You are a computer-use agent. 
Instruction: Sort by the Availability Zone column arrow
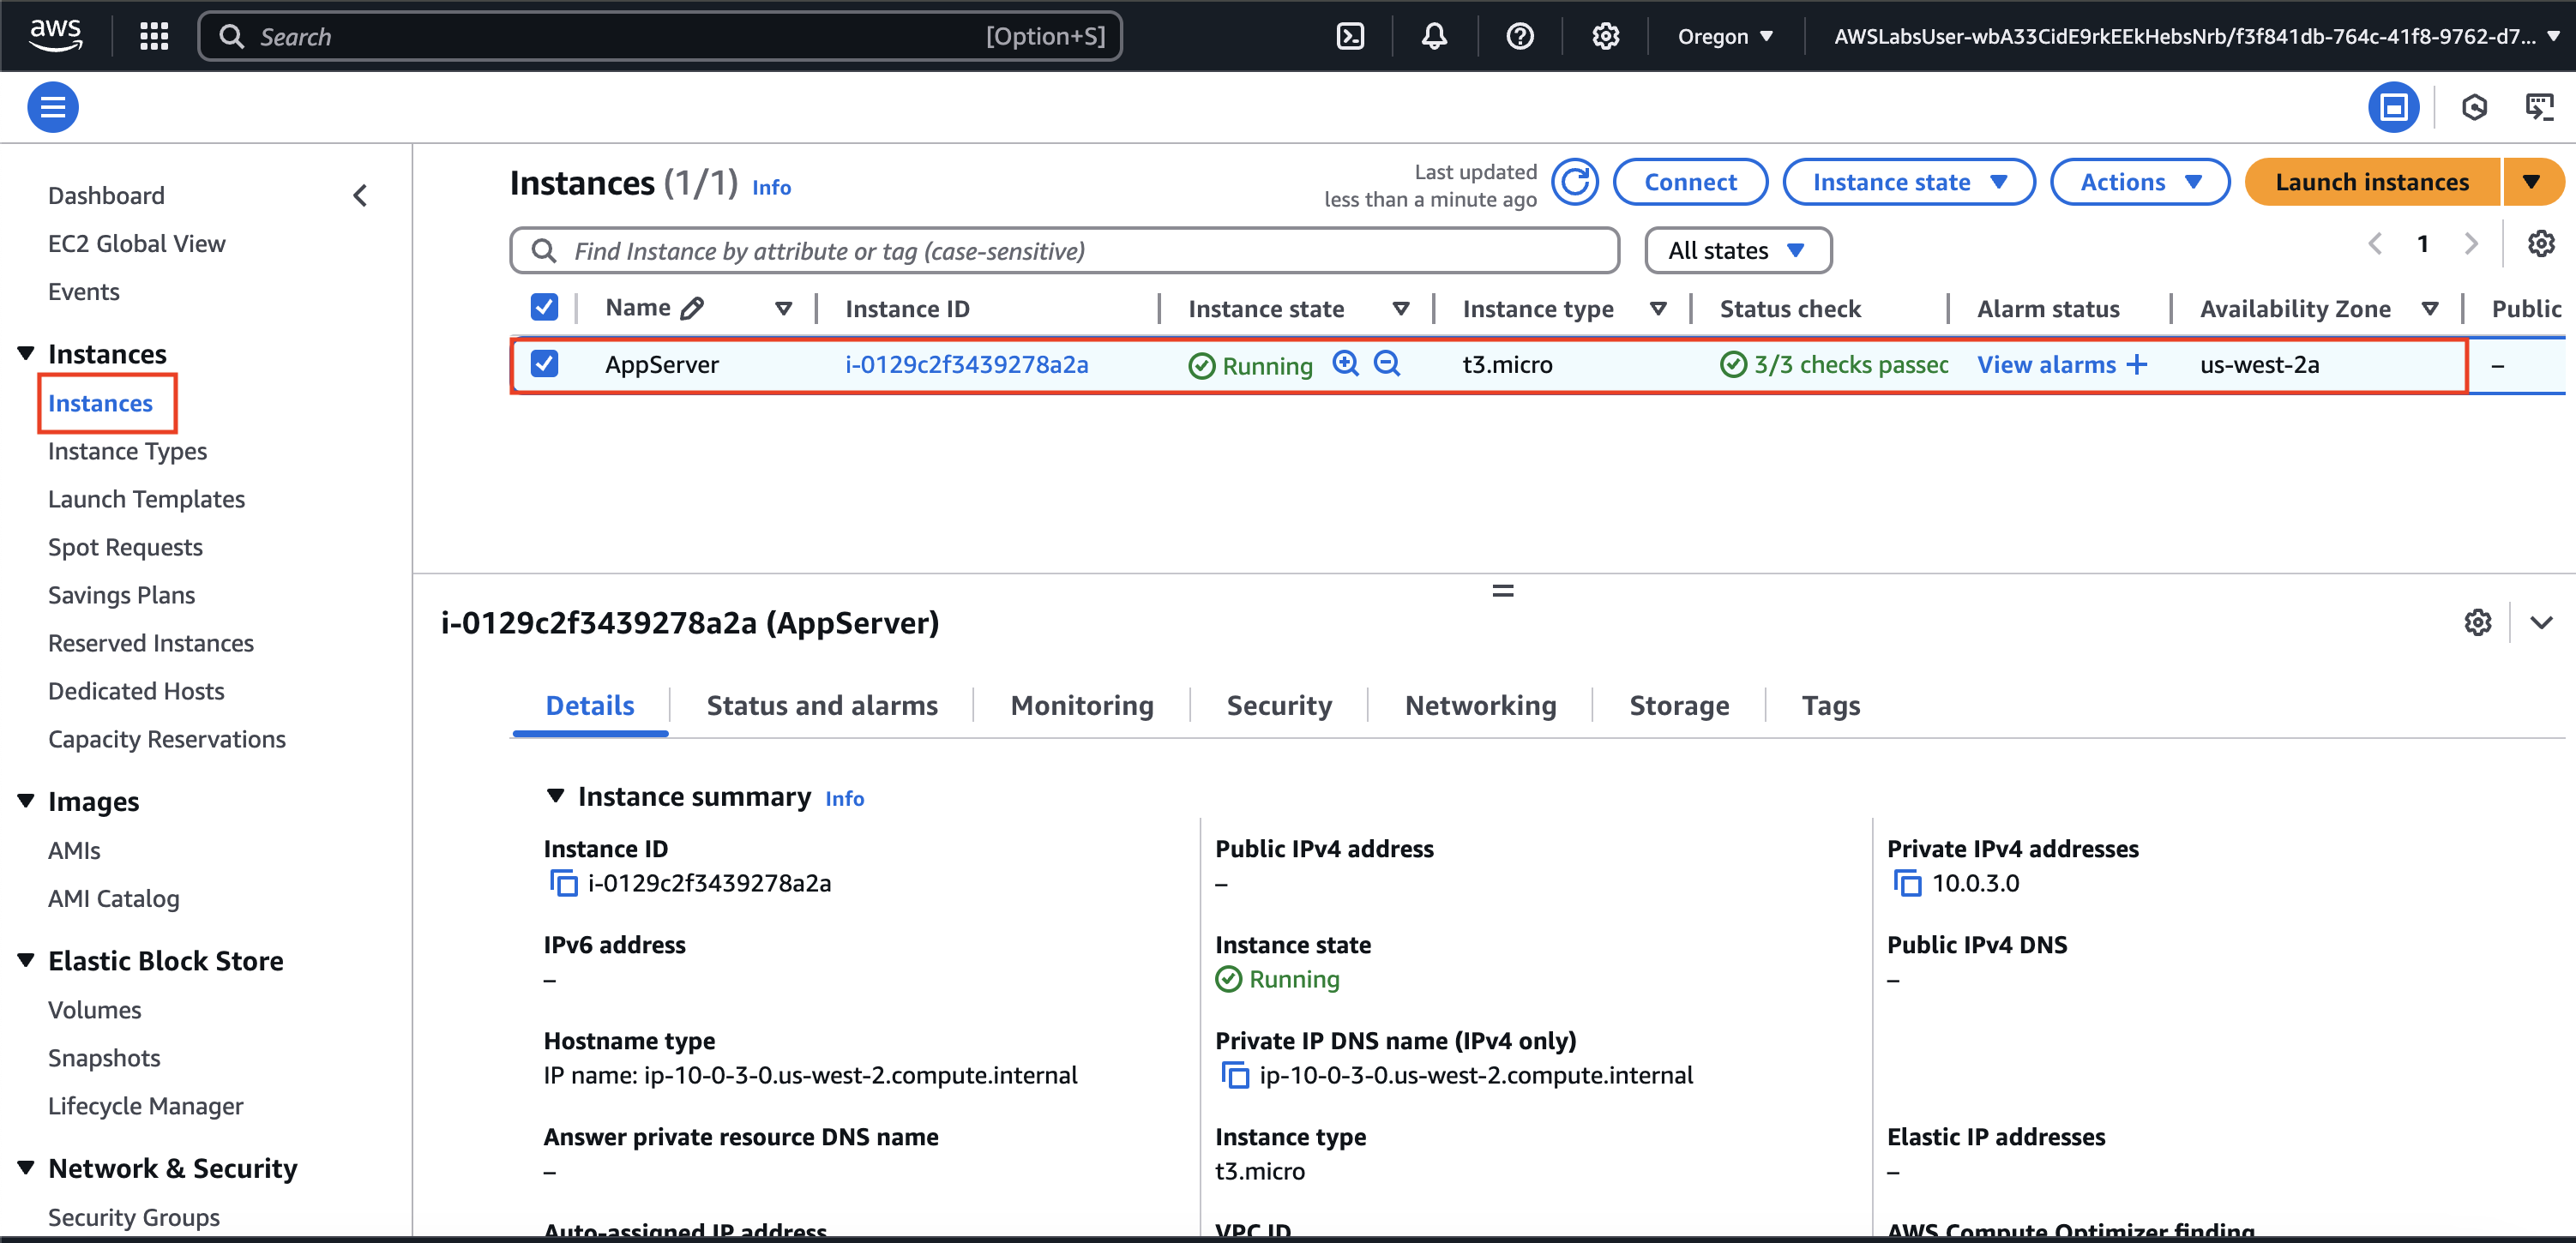pyautogui.click(x=2429, y=309)
